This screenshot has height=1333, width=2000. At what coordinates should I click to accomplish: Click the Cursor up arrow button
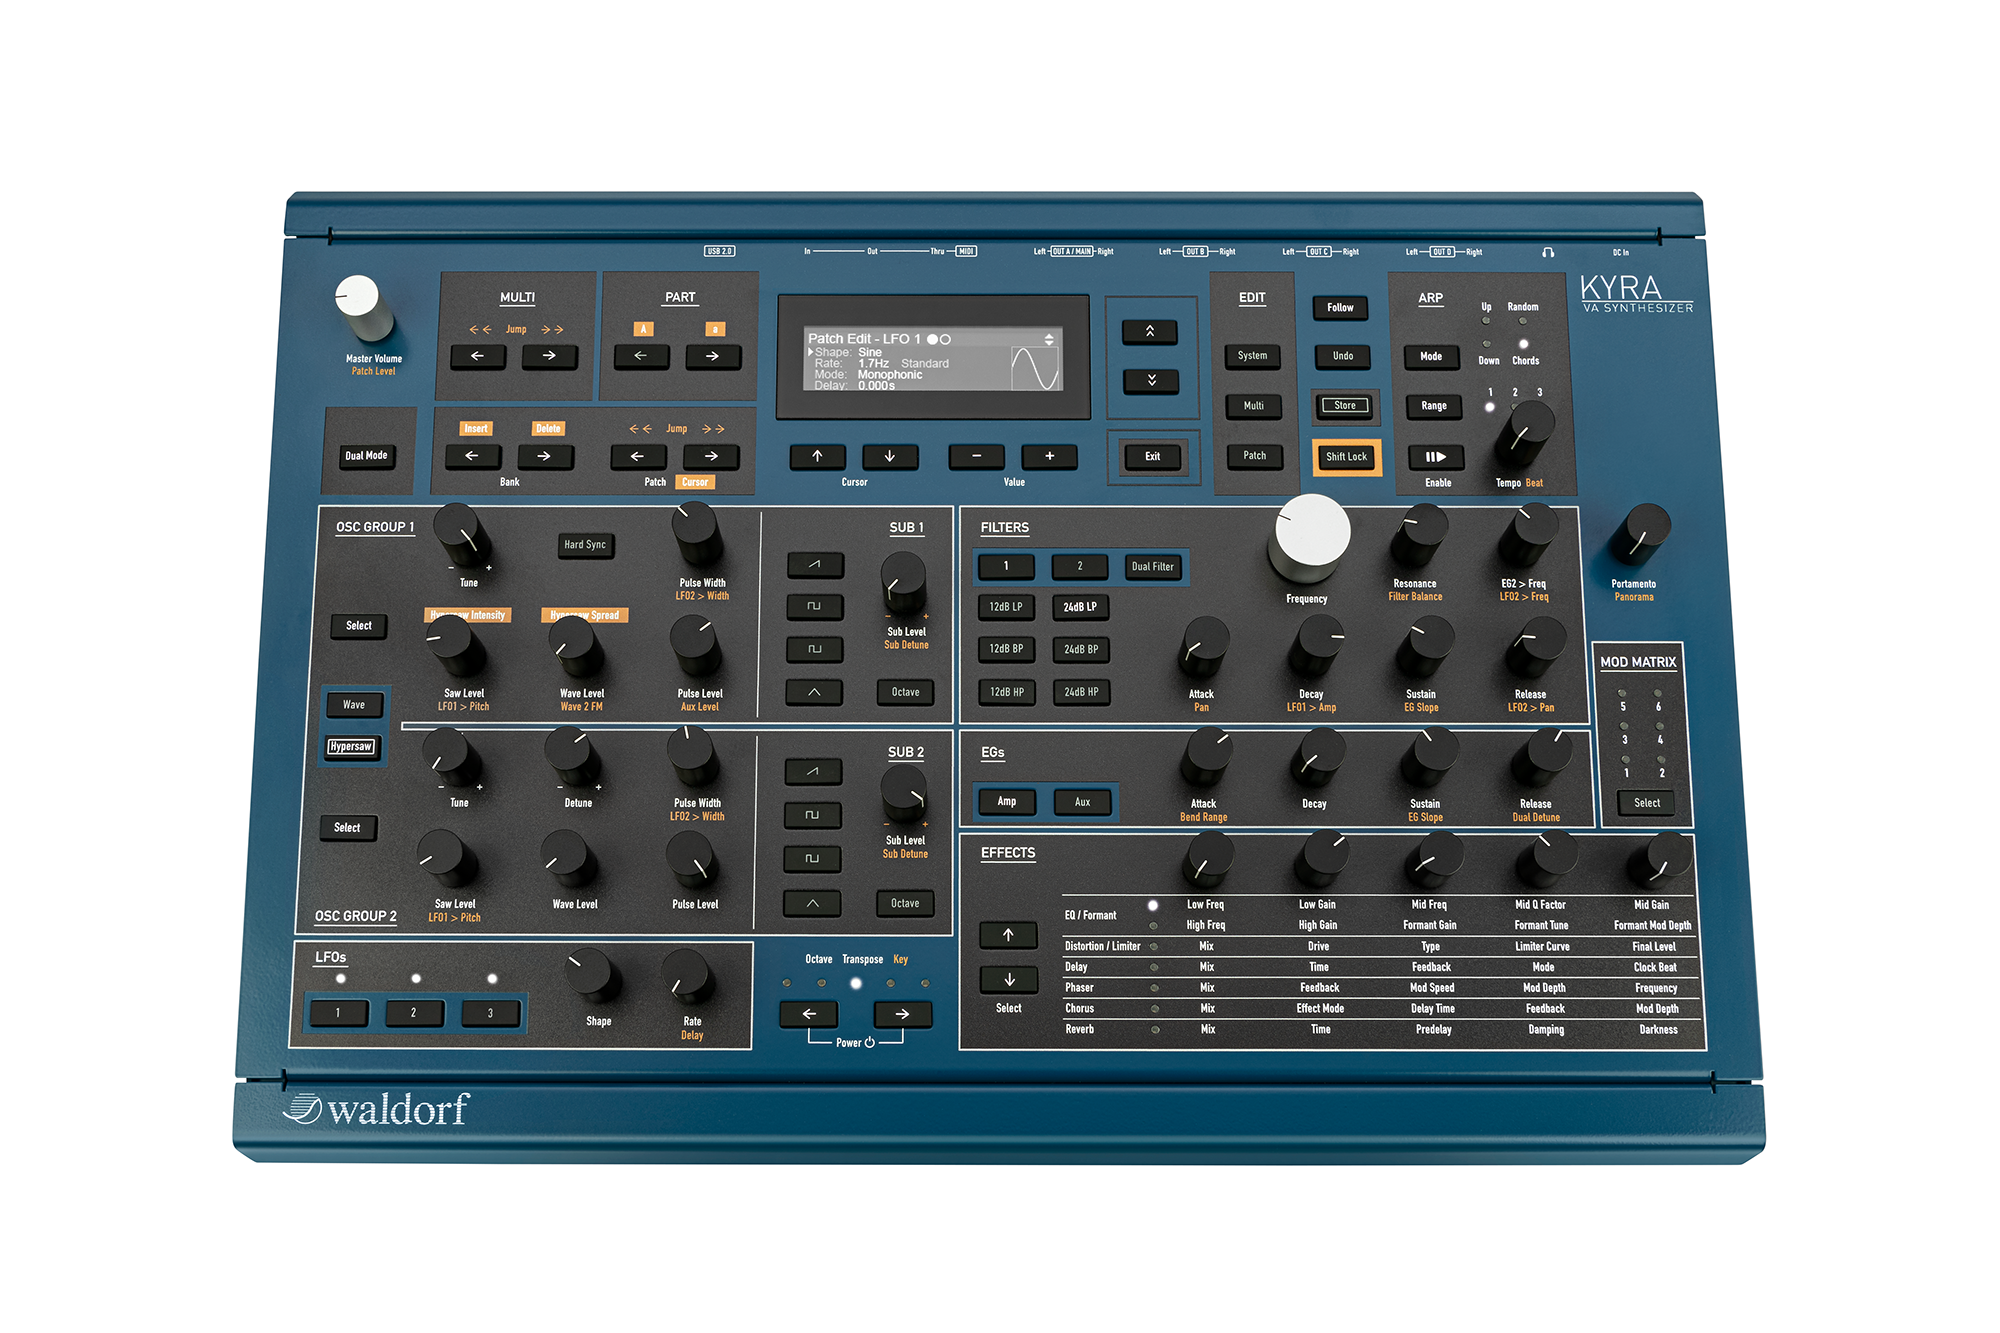[x=817, y=456]
